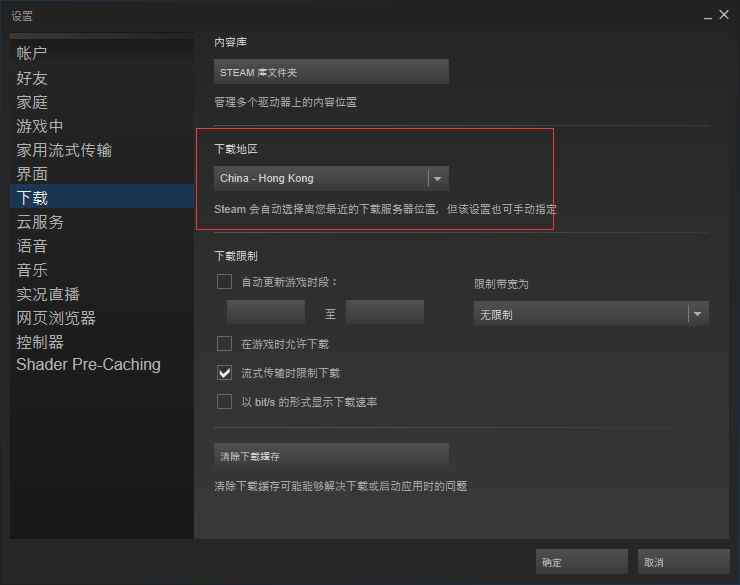
Task: Open the China - Hong Kong download region dropdown
Action: point(331,178)
